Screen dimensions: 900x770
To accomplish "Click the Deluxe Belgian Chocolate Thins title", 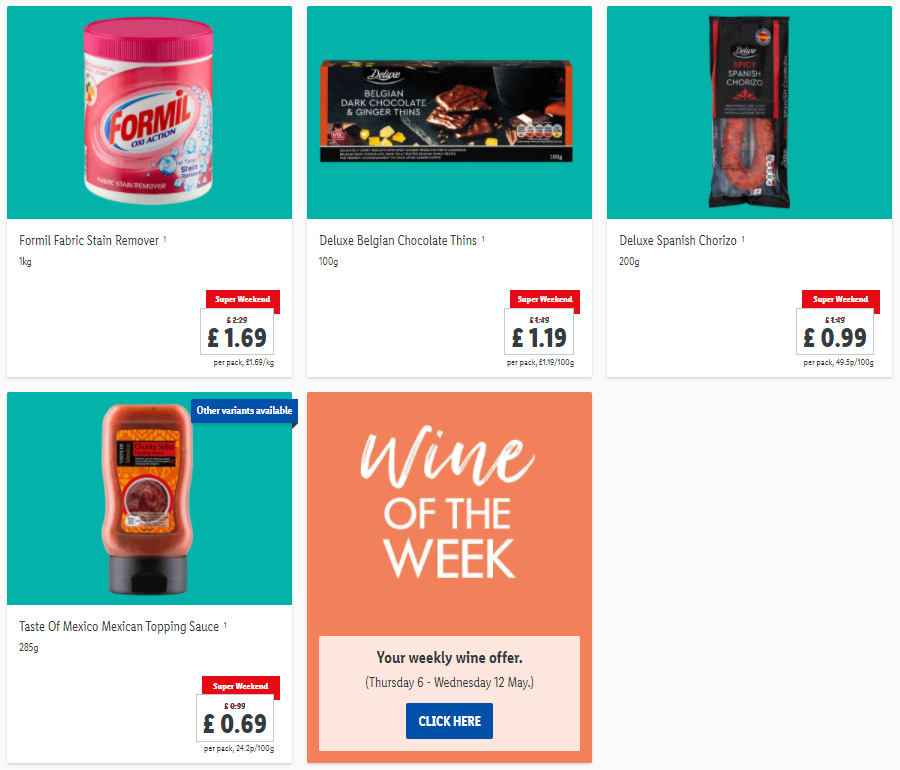I will tap(398, 240).
